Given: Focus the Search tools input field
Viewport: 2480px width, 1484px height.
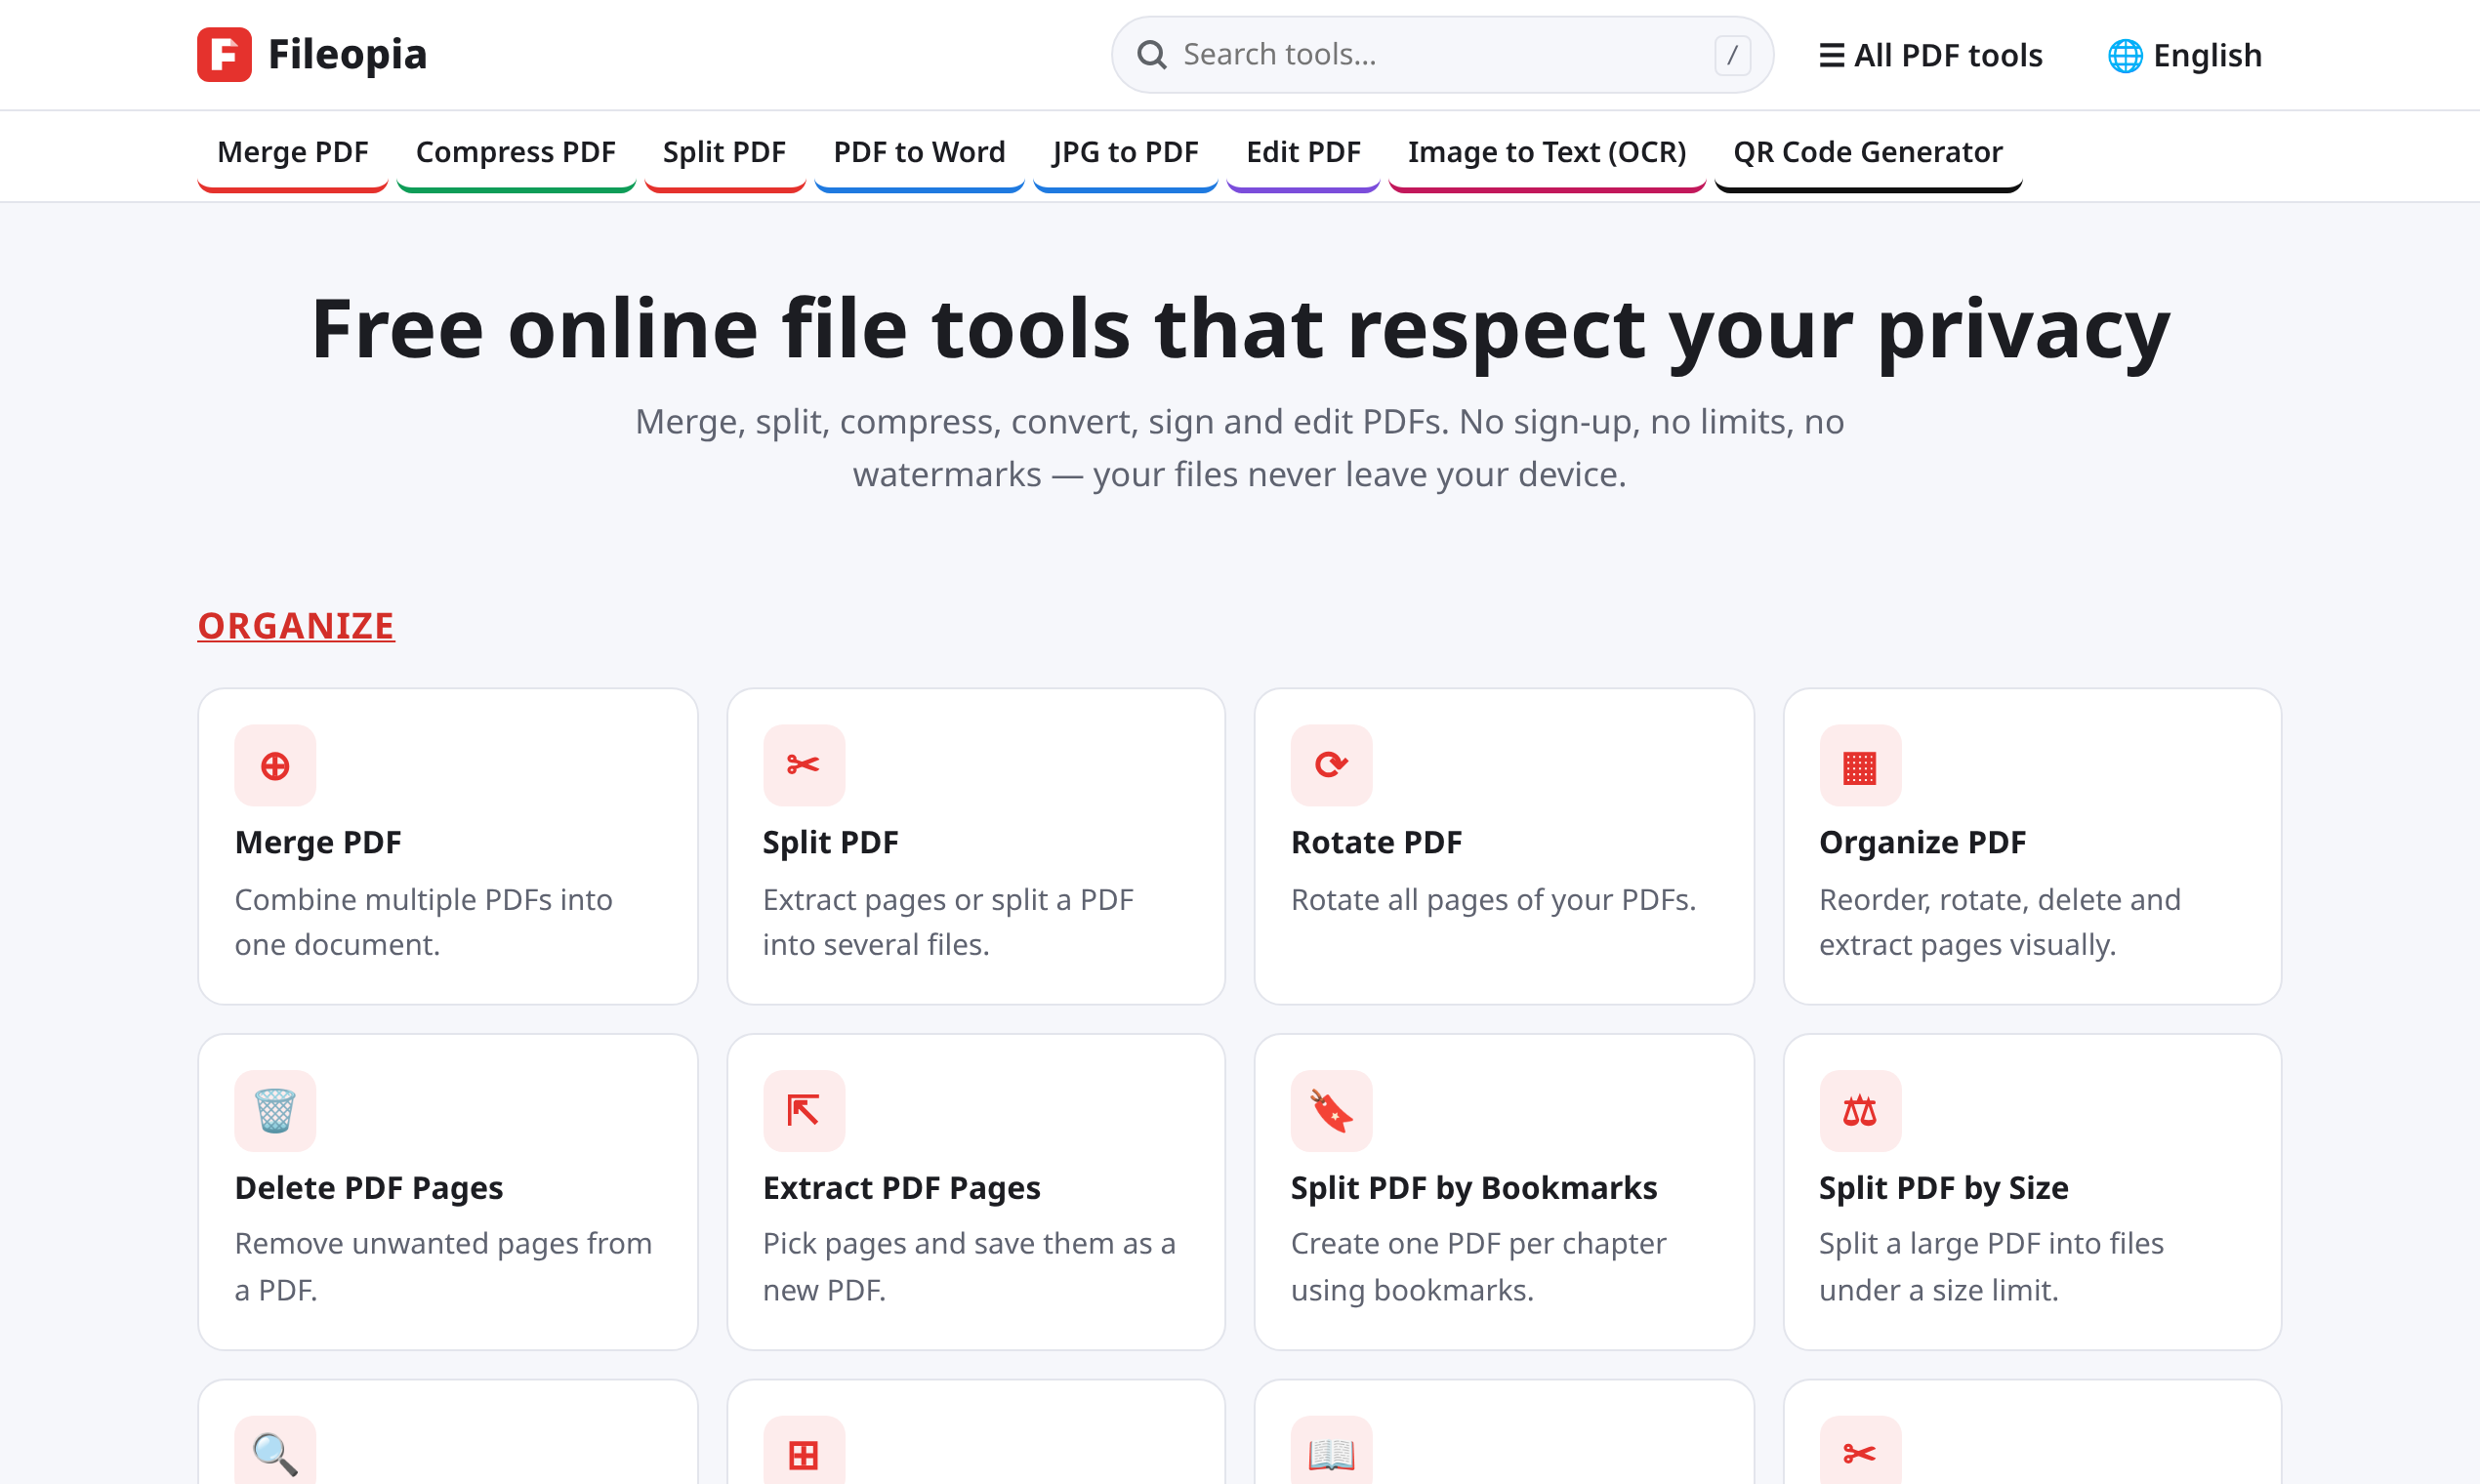Looking at the screenshot, I should (1442, 54).
